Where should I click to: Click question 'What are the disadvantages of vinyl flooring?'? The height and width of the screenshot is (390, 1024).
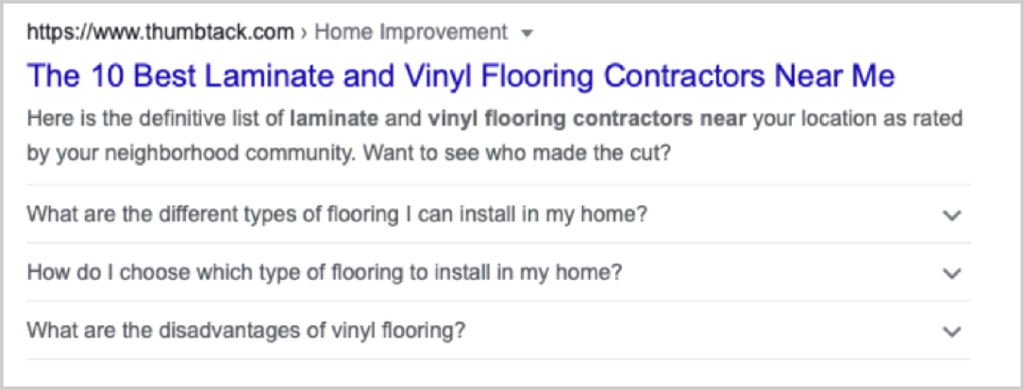246,329
